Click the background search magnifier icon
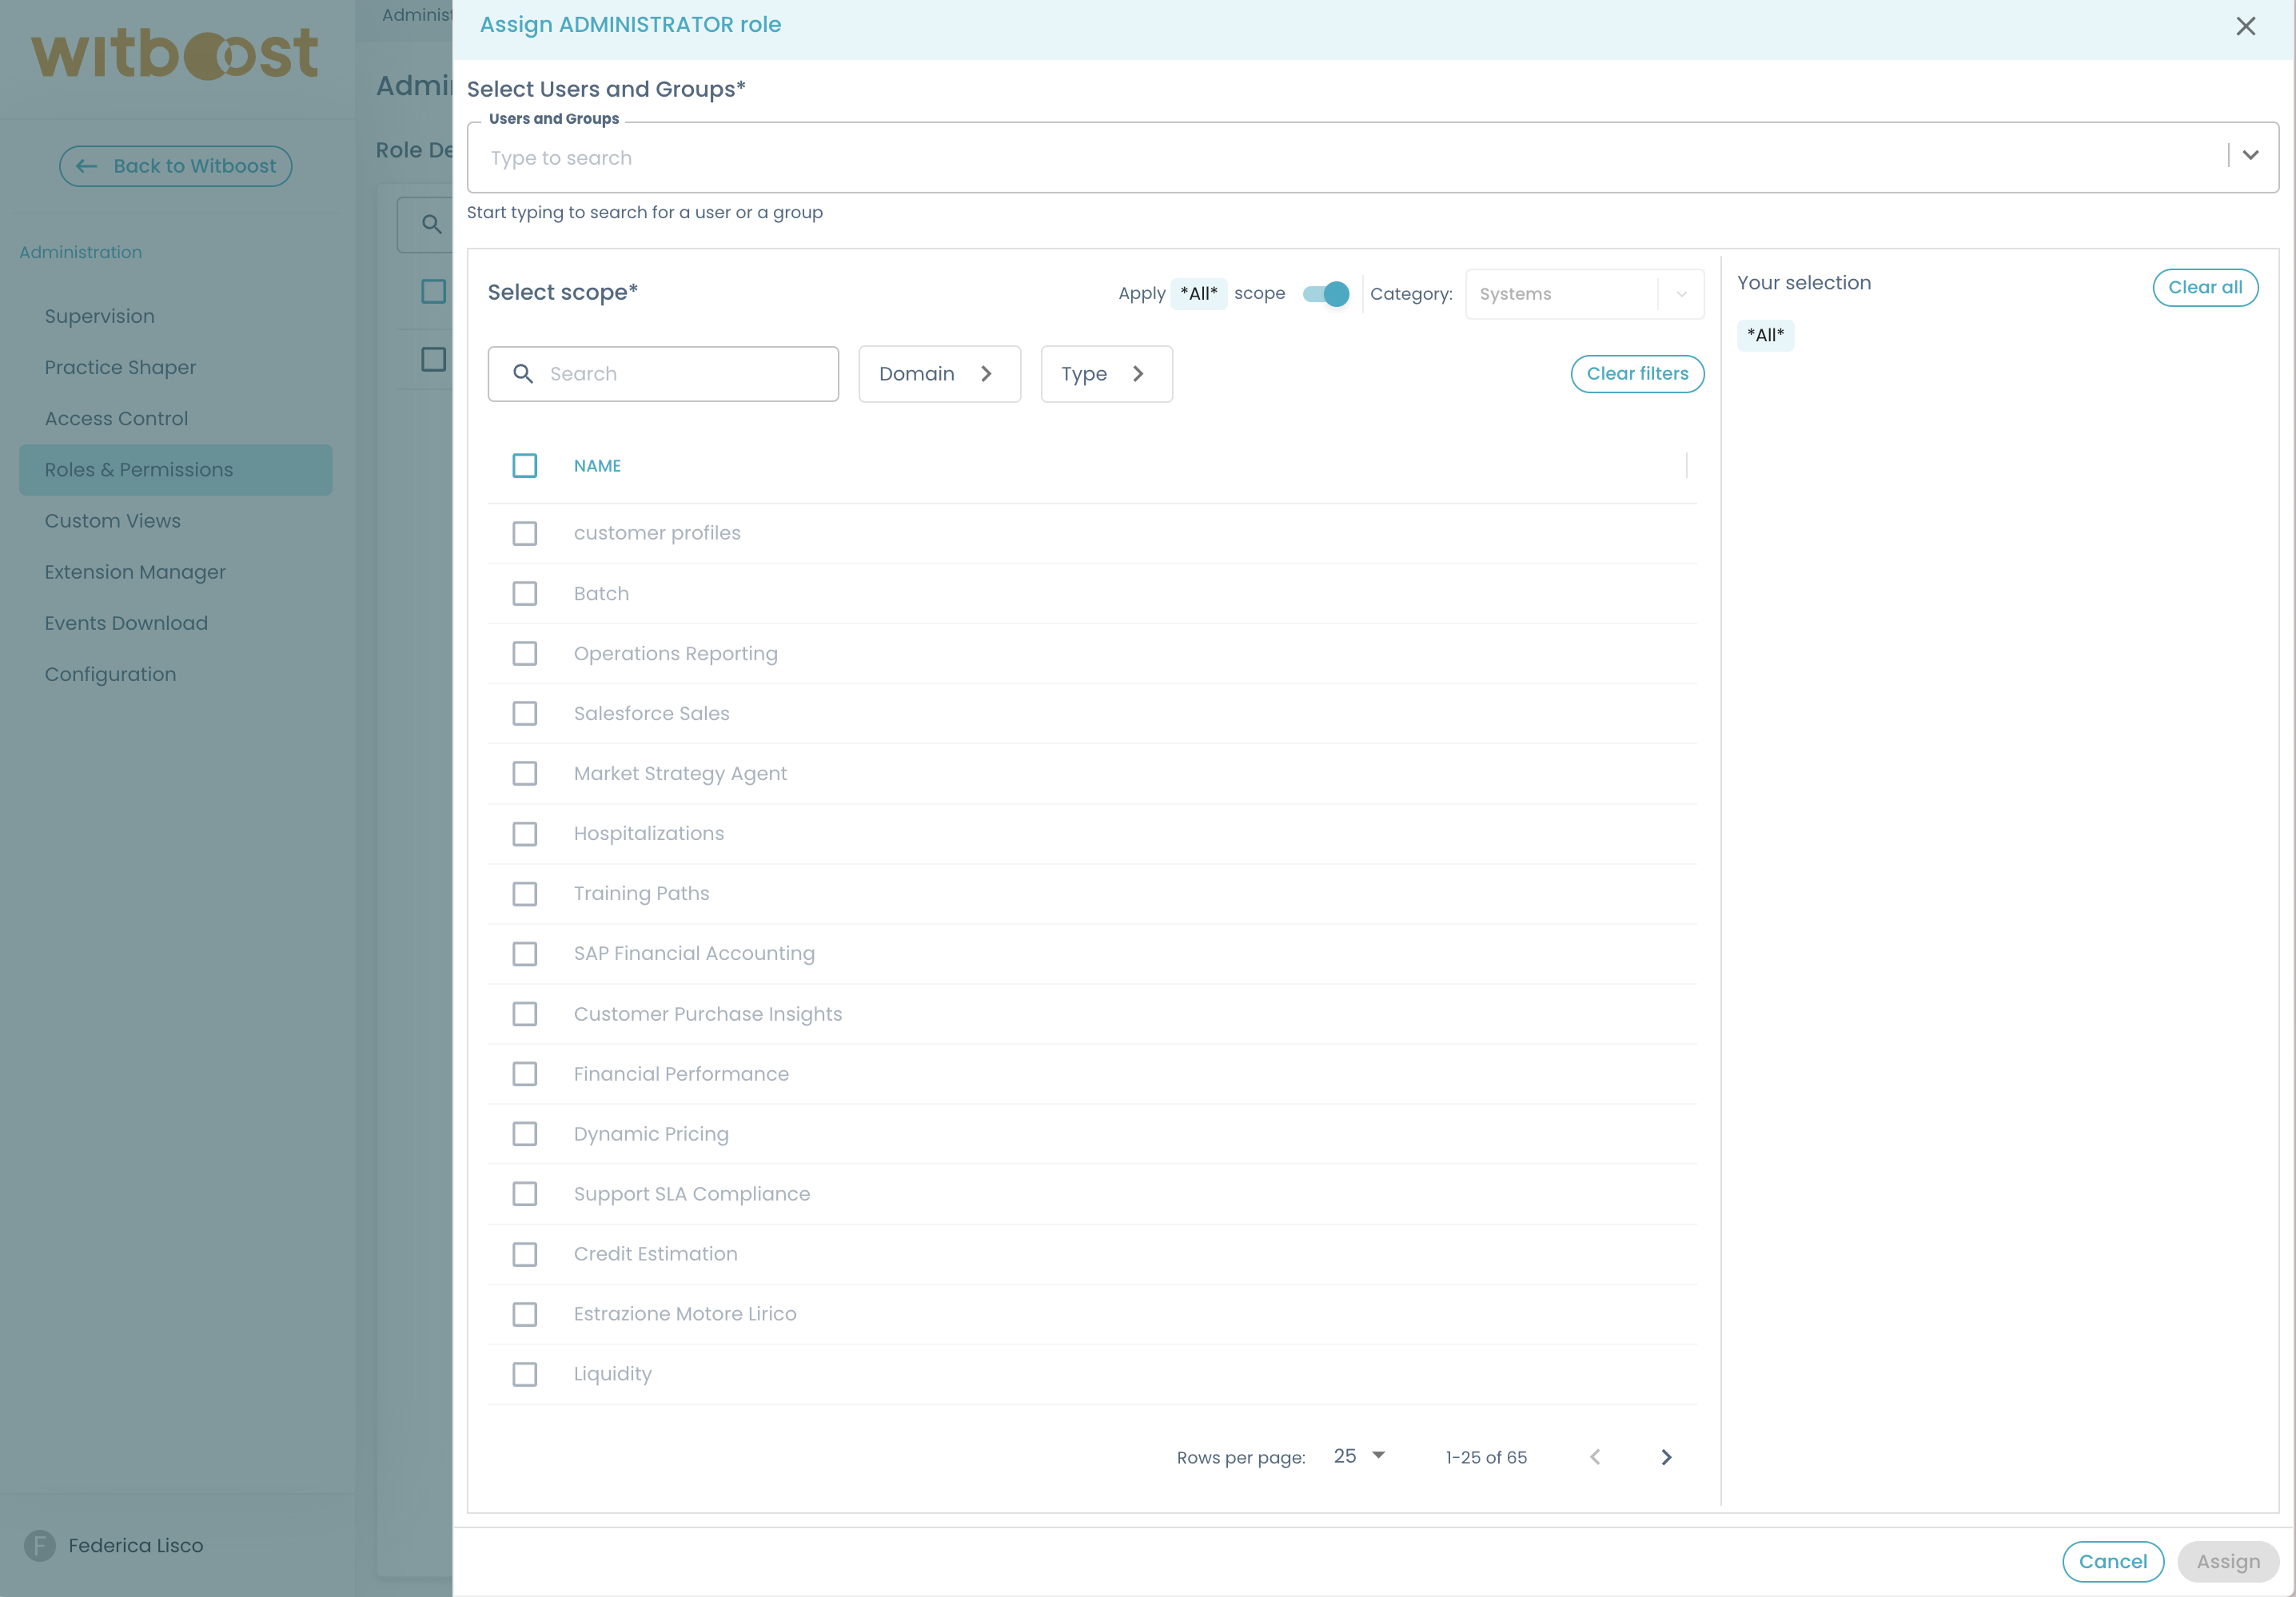Screen dimensions: 2296x1597 point(431,224)
